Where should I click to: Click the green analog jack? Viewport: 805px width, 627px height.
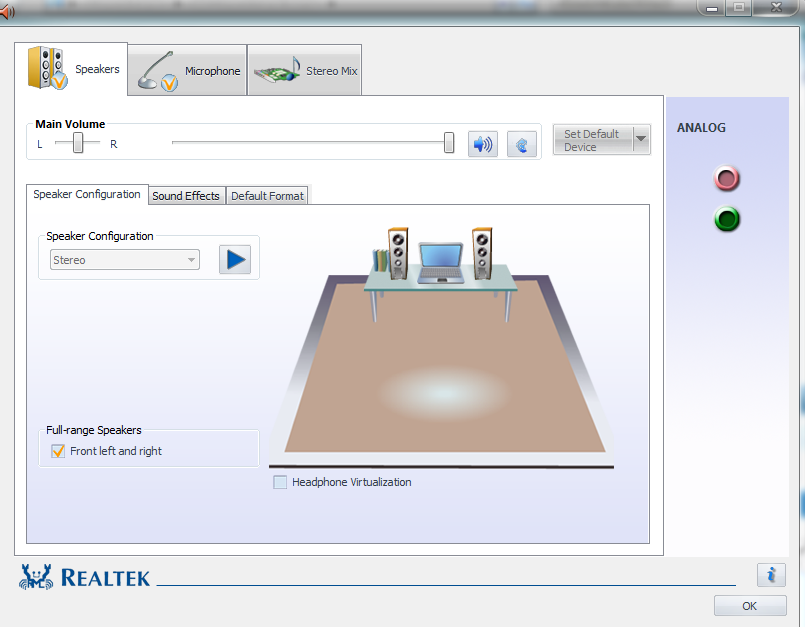[x=726, y=219]
